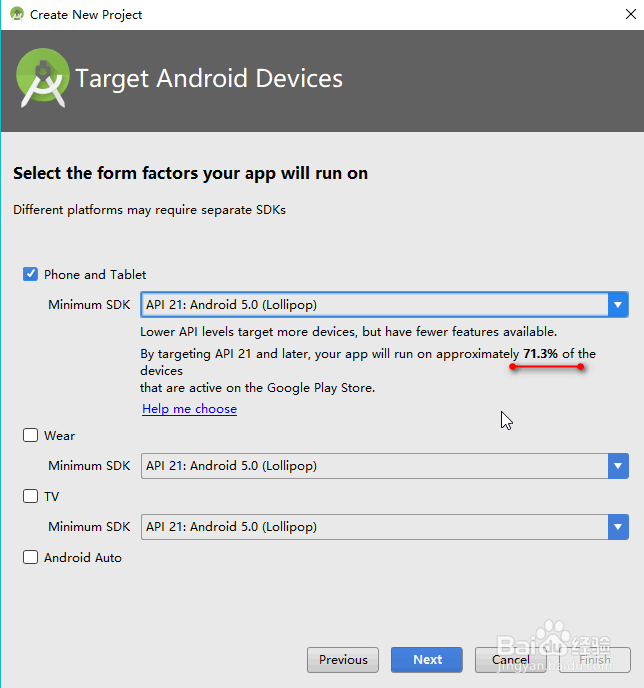Click the 'Lower API levels target more devices' line

tap(348, 332)
